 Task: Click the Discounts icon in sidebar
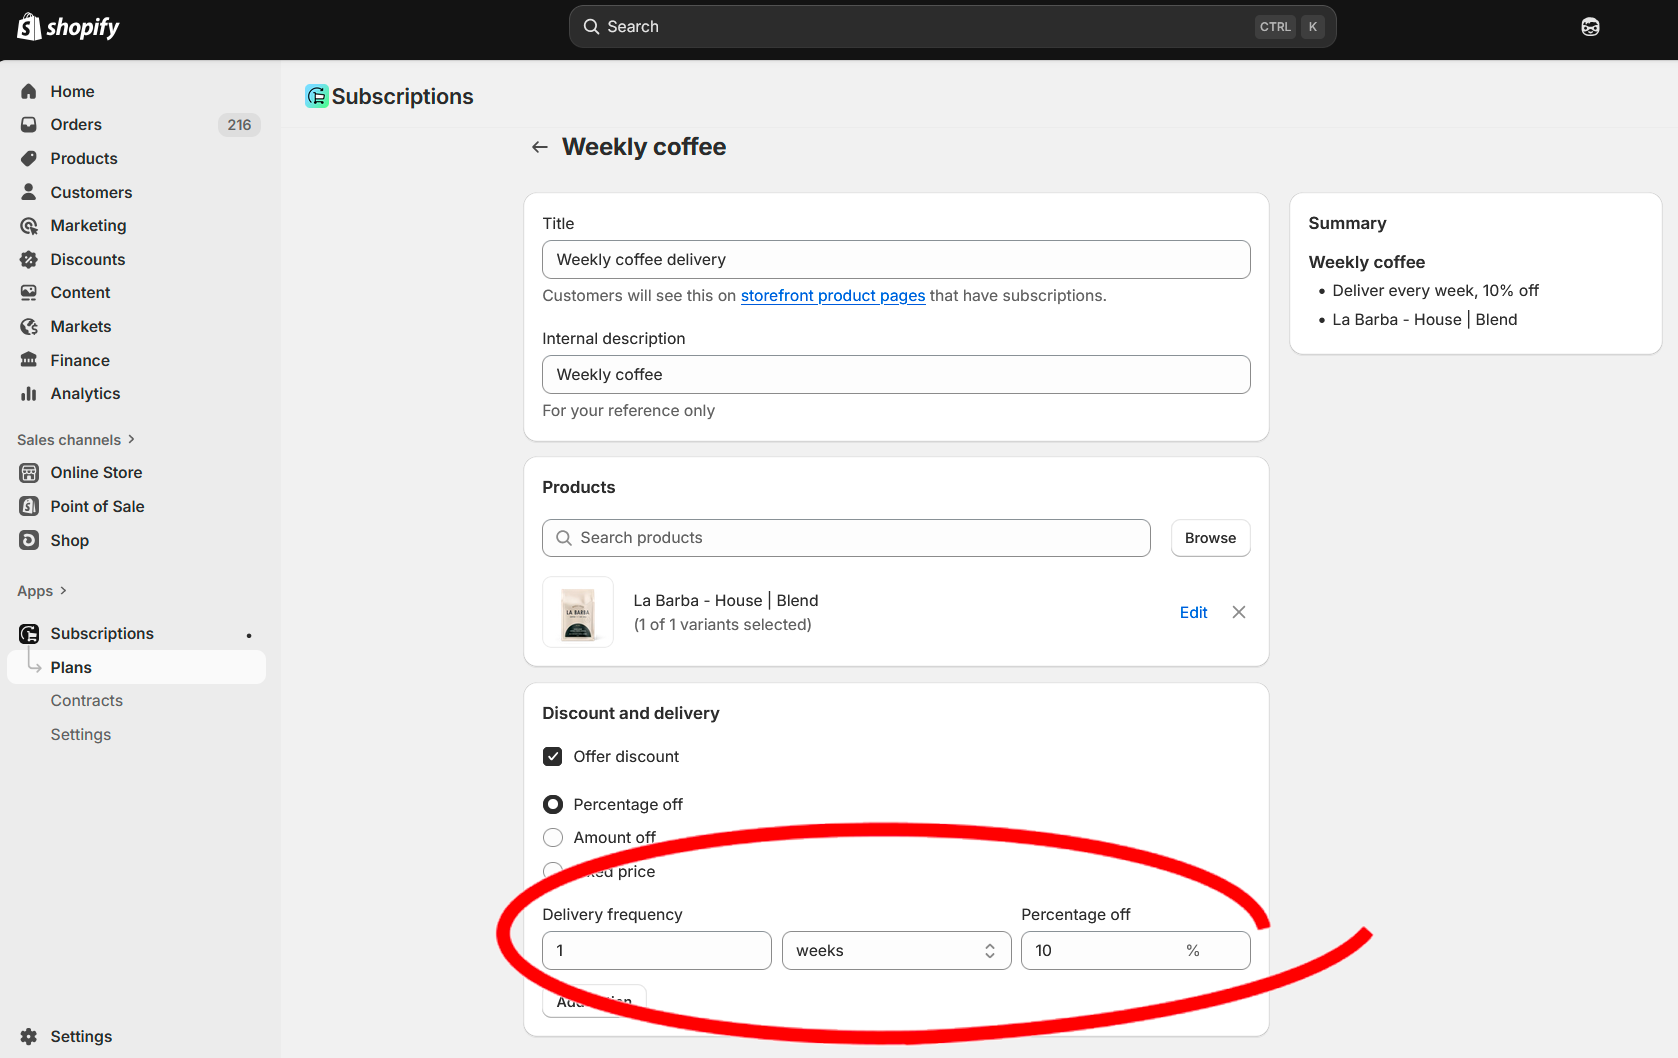tap(29, 259)
